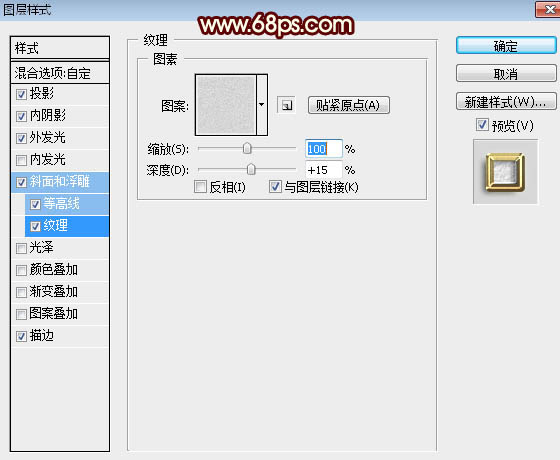
Task: Toggle the 投影 effect checkbox
Action: pos(21,94)
